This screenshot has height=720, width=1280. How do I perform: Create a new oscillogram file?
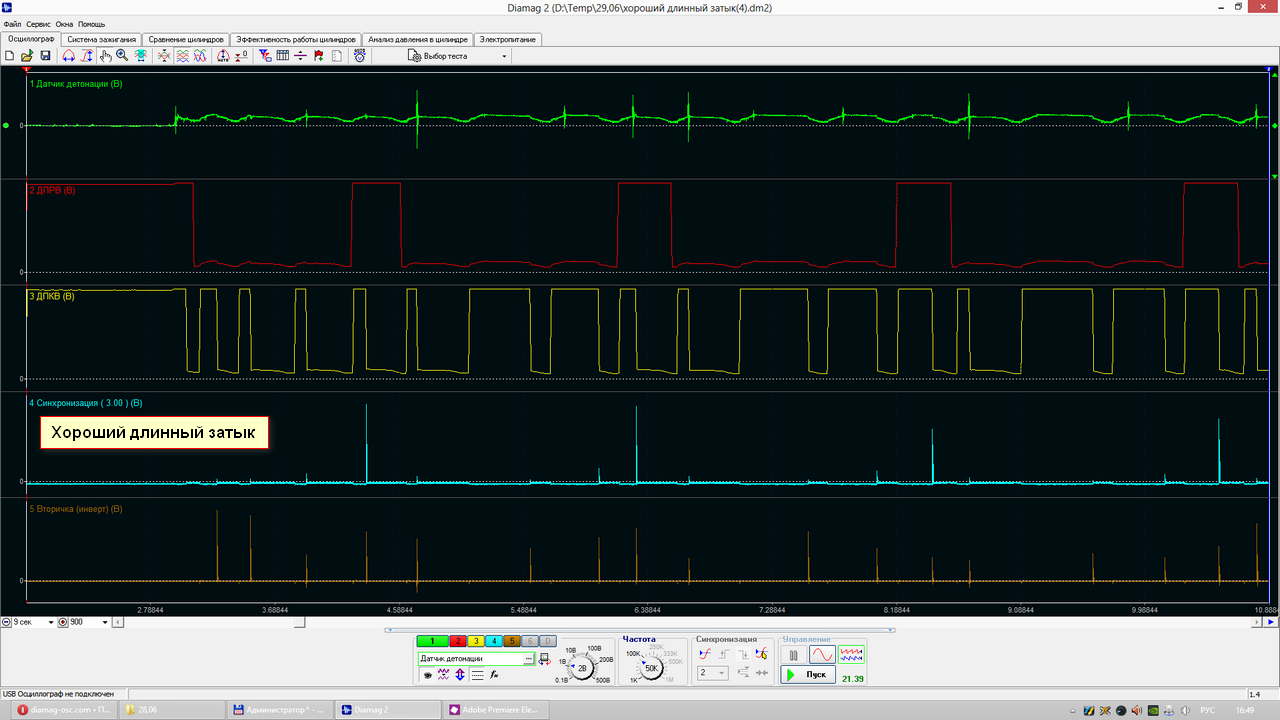(x=9, y=56)
